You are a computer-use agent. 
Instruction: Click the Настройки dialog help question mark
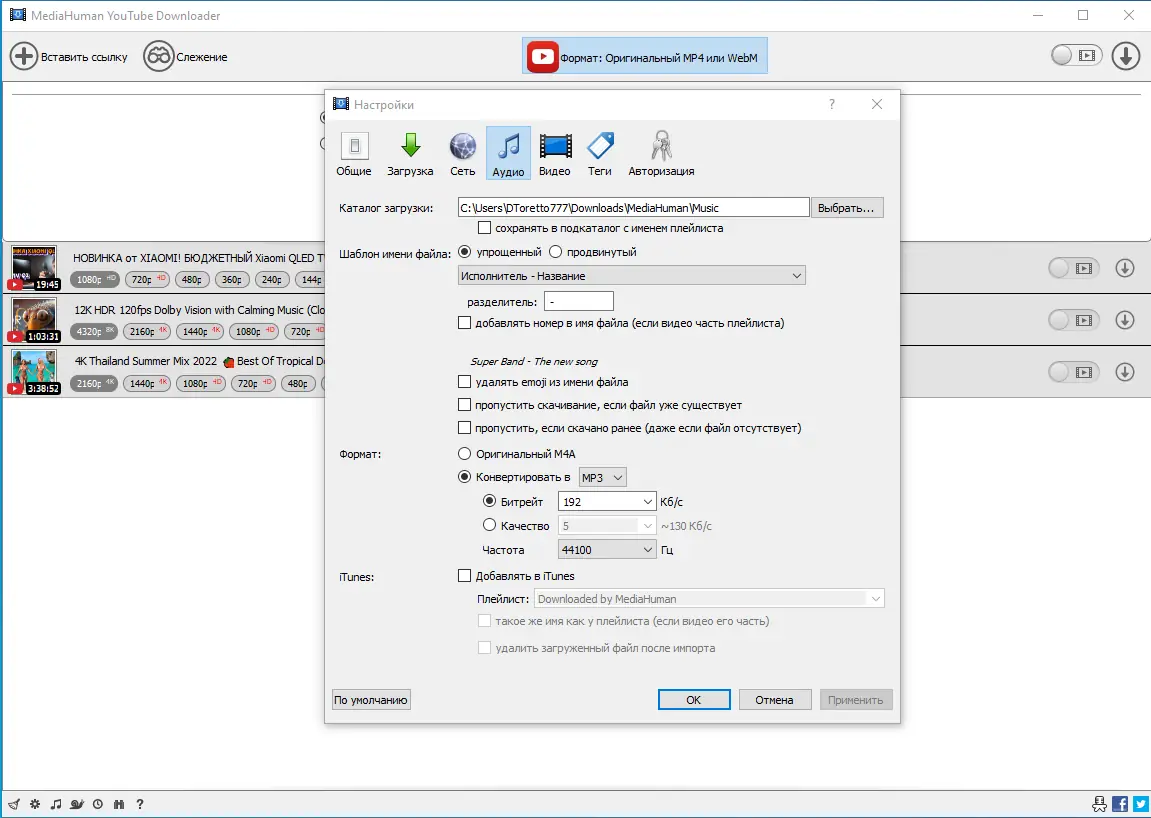point(832,104)
